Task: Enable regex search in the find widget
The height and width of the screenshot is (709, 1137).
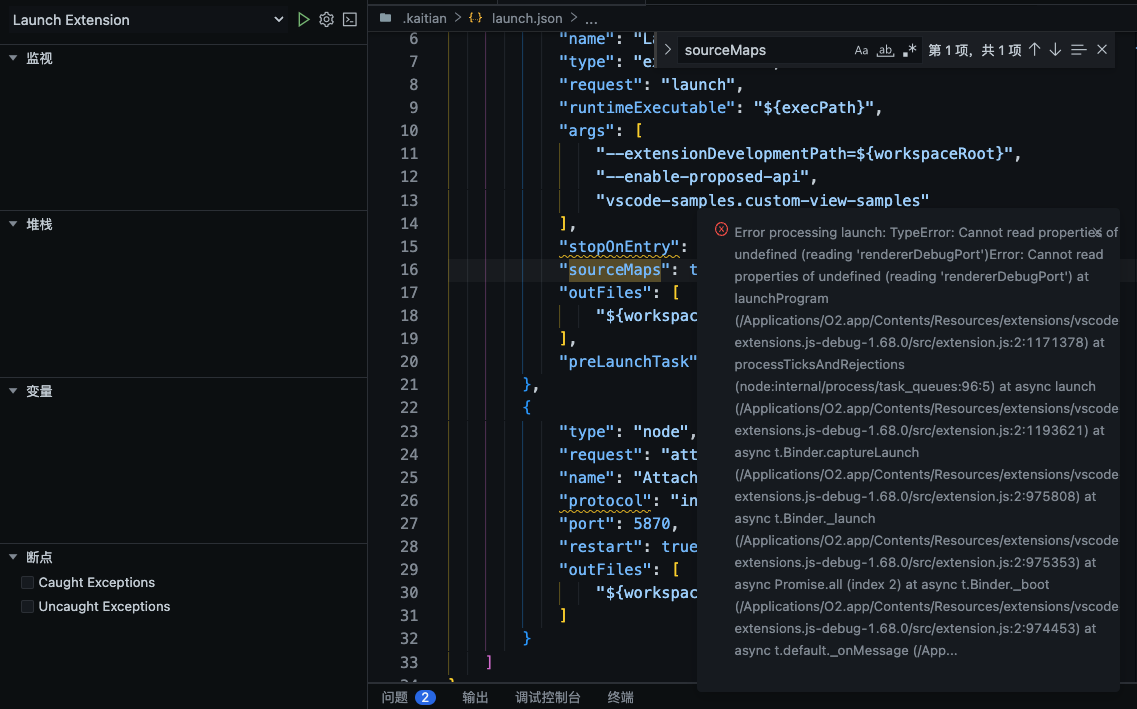Action: click(x=908, y=49)
